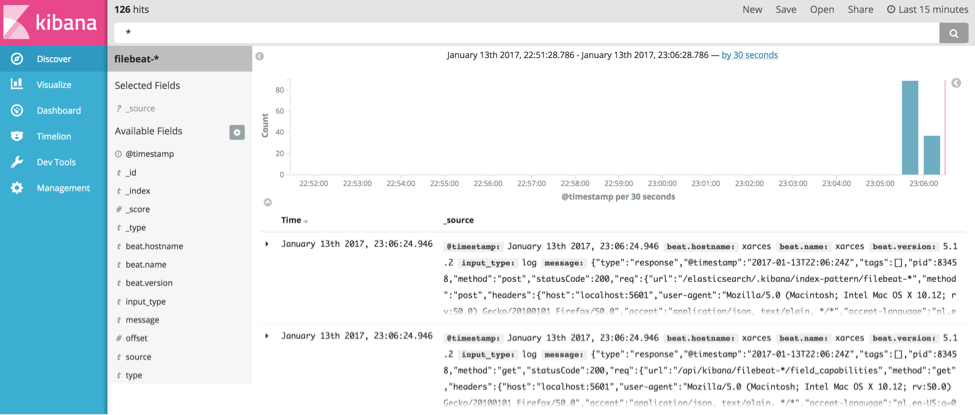This screenshot has width=975, height=415.
Task: Click type field at list bottom
Action: (x=134, y=376)
